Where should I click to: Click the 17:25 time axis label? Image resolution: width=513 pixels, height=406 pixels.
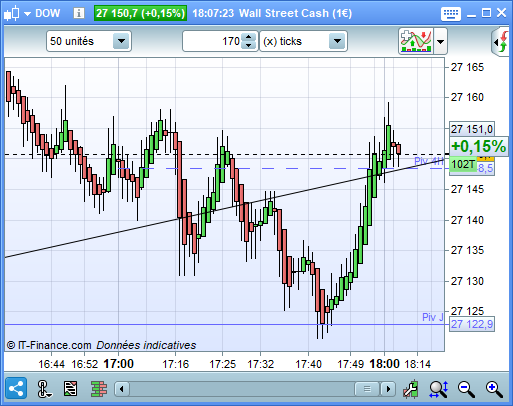point(222,364)
